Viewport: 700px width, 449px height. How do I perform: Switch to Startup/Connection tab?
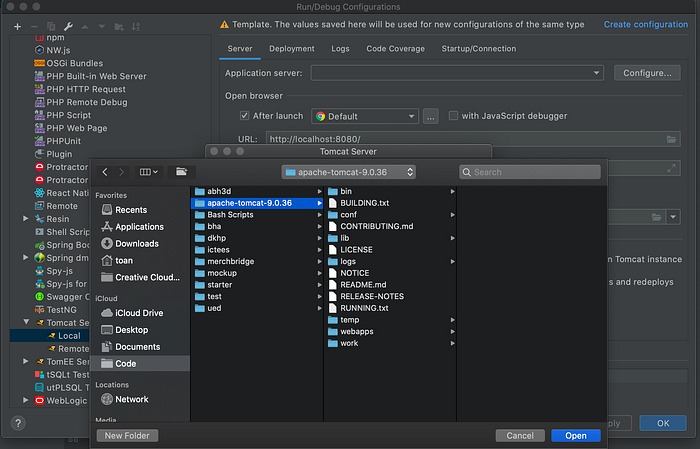pos(479,49)
